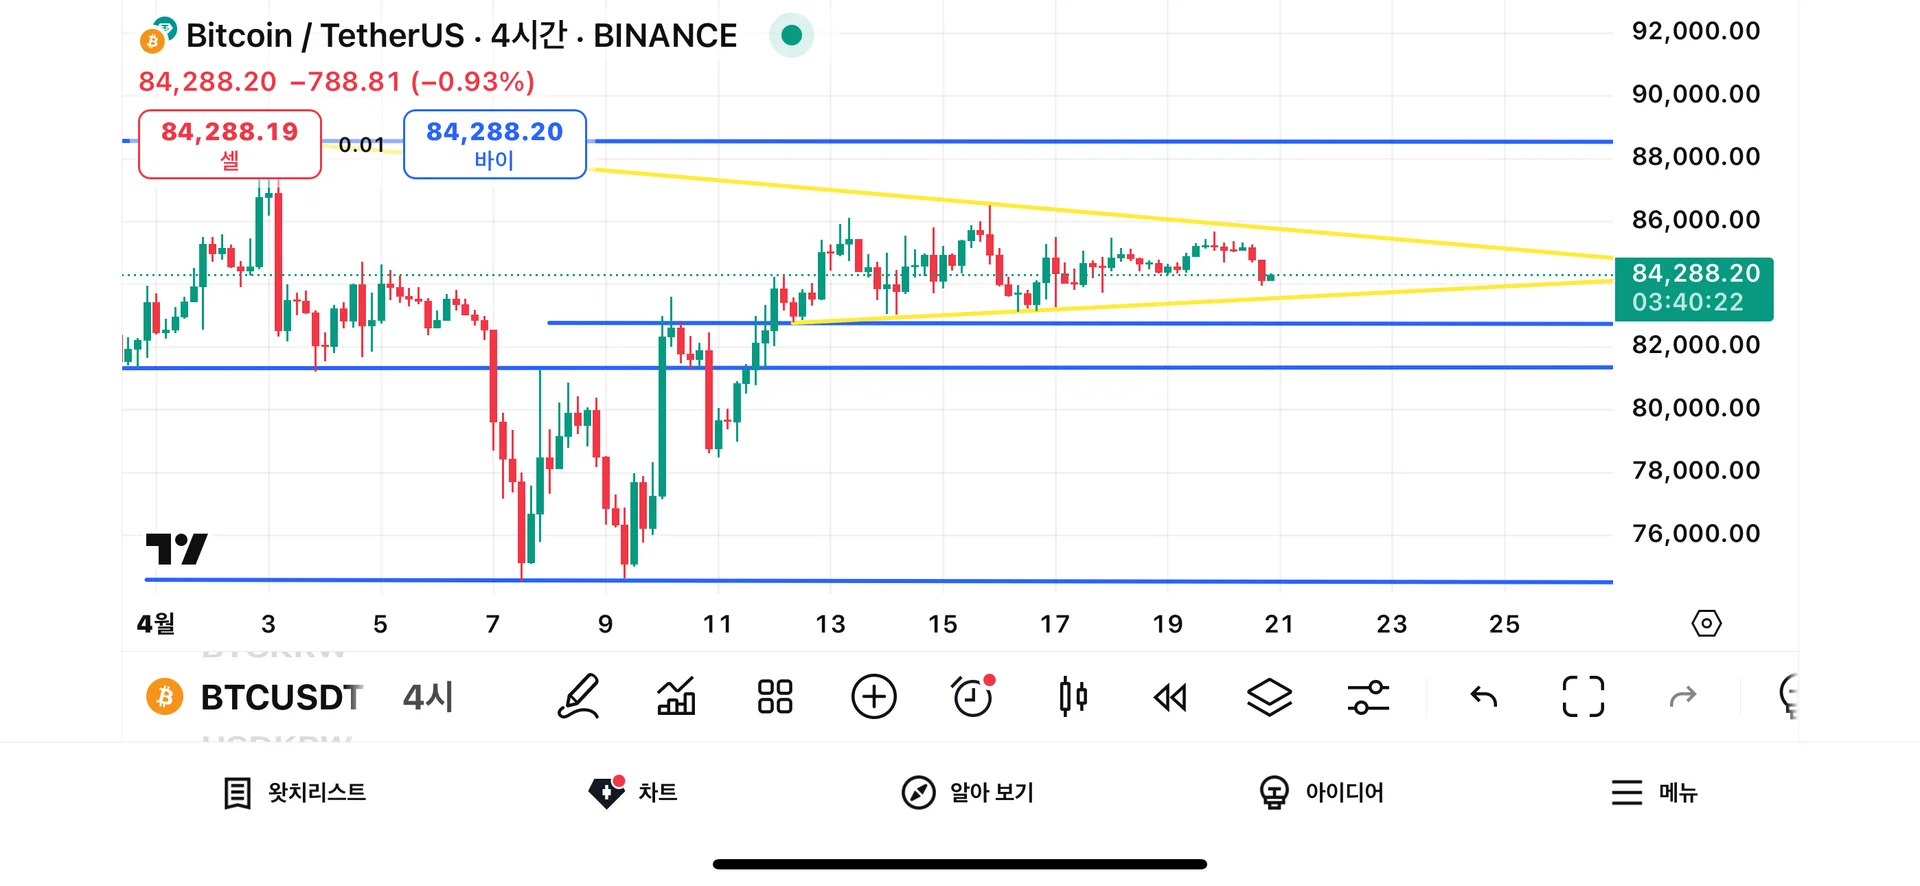Open the object tree layers icon
The image size is (1920, 886).
(x=1269, y=697)
